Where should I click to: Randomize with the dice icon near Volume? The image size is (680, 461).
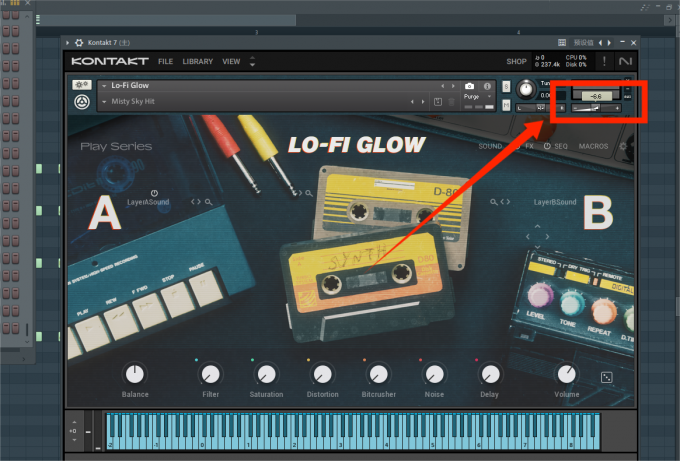point(606,377)
